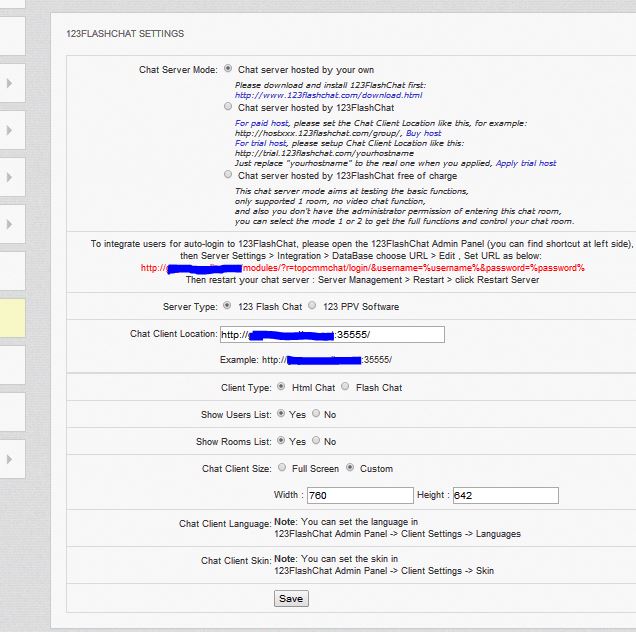Viewport: 636px width, 632px height.
Task: Pick '123 PPV Software' server type
Action: pyautogui.click(x=313, y=306)
